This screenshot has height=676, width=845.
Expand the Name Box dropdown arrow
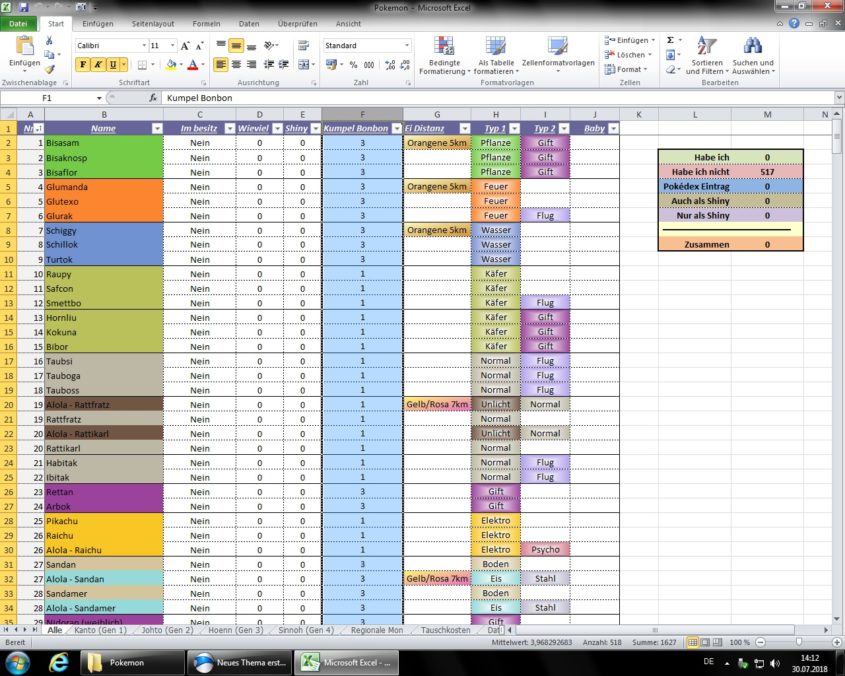coord(99,98)
